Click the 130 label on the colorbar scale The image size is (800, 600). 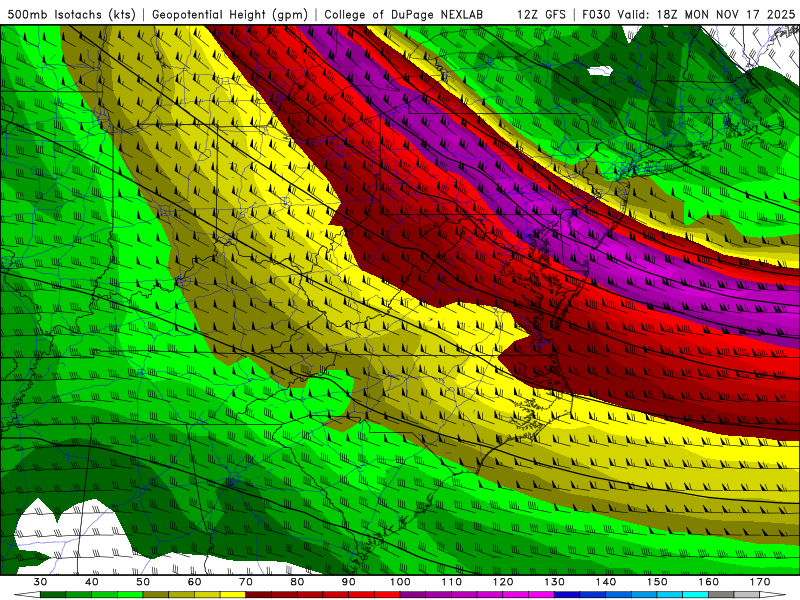(555, 582)
